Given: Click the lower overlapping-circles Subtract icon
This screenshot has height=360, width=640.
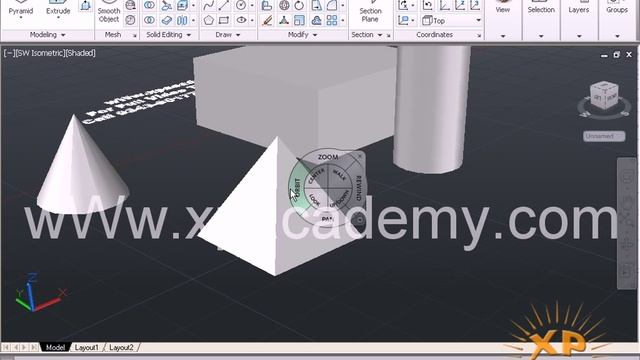Looking at the screenshot, I should 149,20.
